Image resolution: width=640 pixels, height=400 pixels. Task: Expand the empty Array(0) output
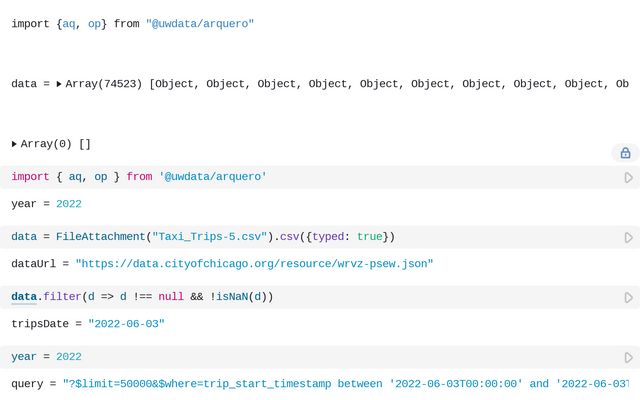coord(14,144)
